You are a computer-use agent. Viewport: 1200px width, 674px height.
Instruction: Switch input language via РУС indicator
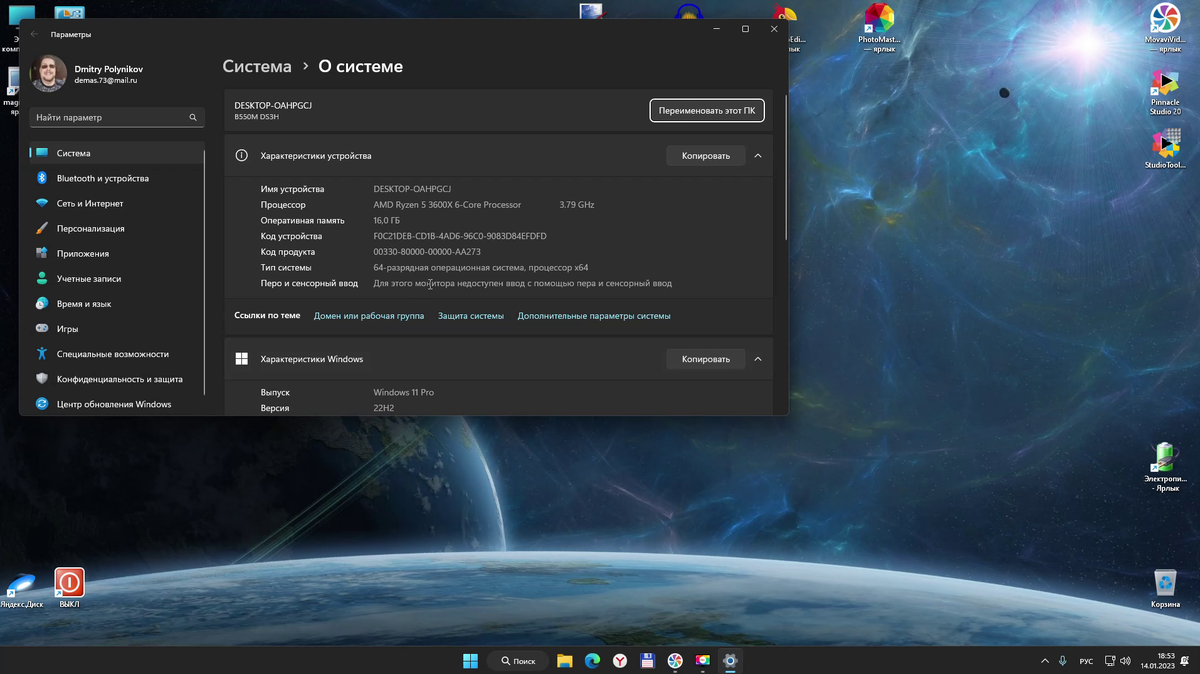pos(1086,661)
